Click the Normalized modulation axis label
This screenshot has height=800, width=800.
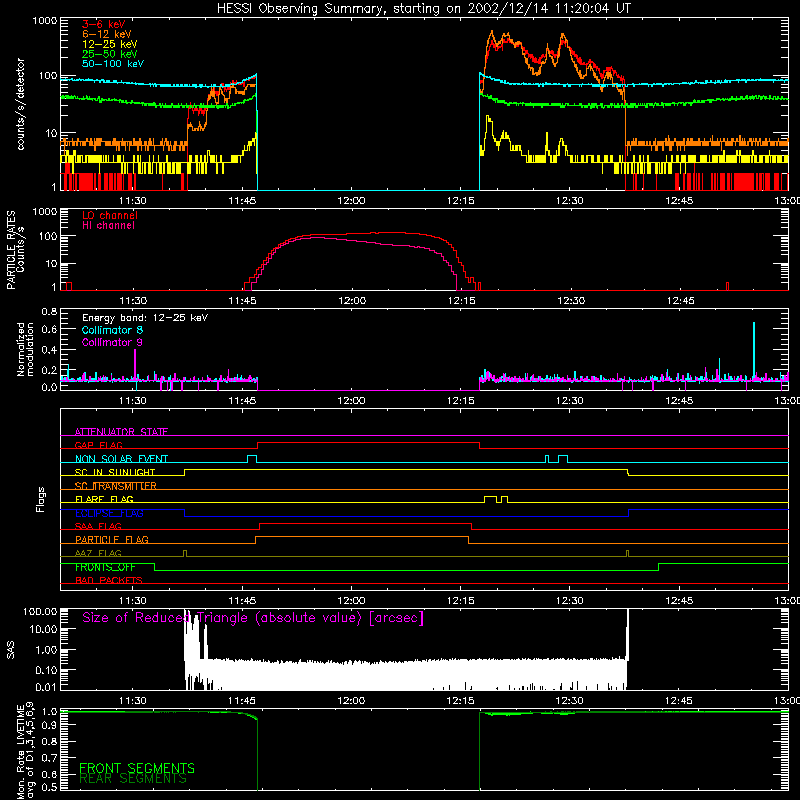click(25, 349)
